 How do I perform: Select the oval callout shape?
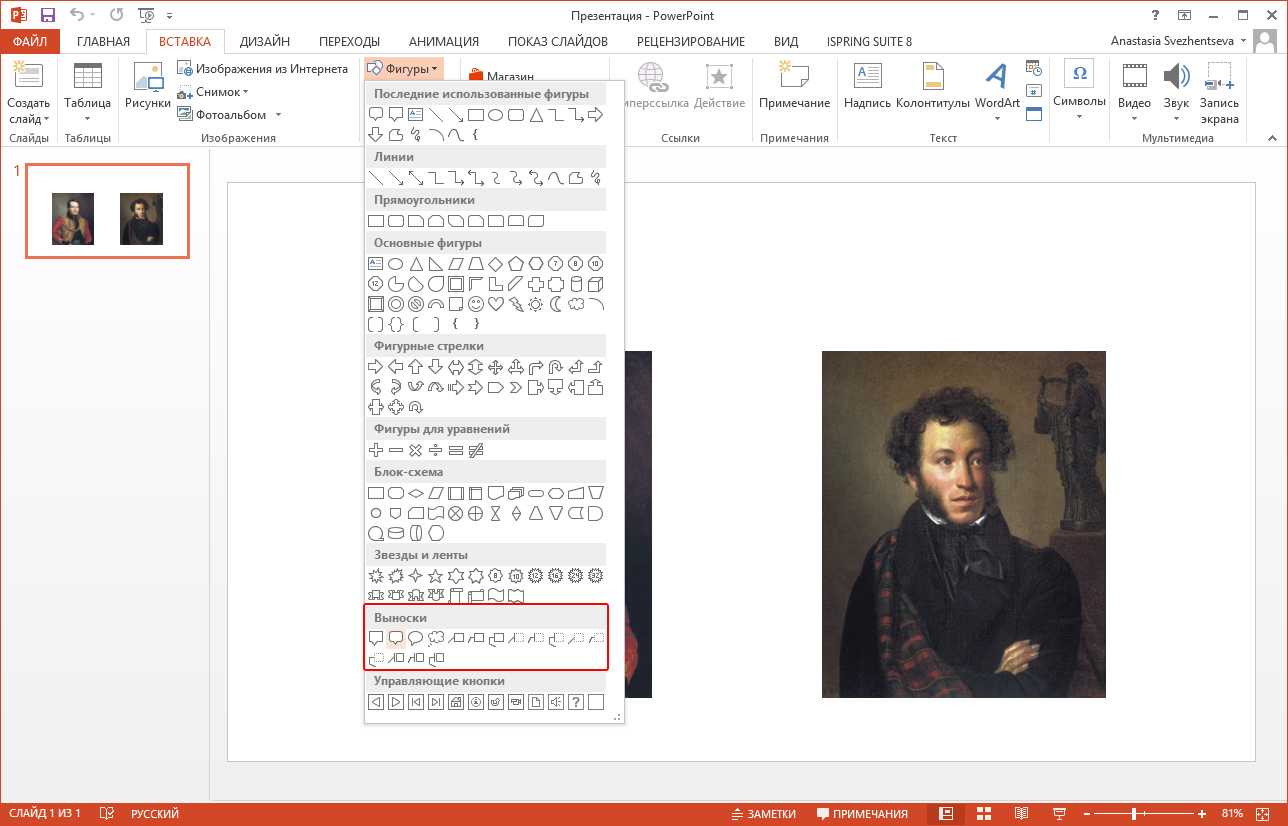pos(416,638)
